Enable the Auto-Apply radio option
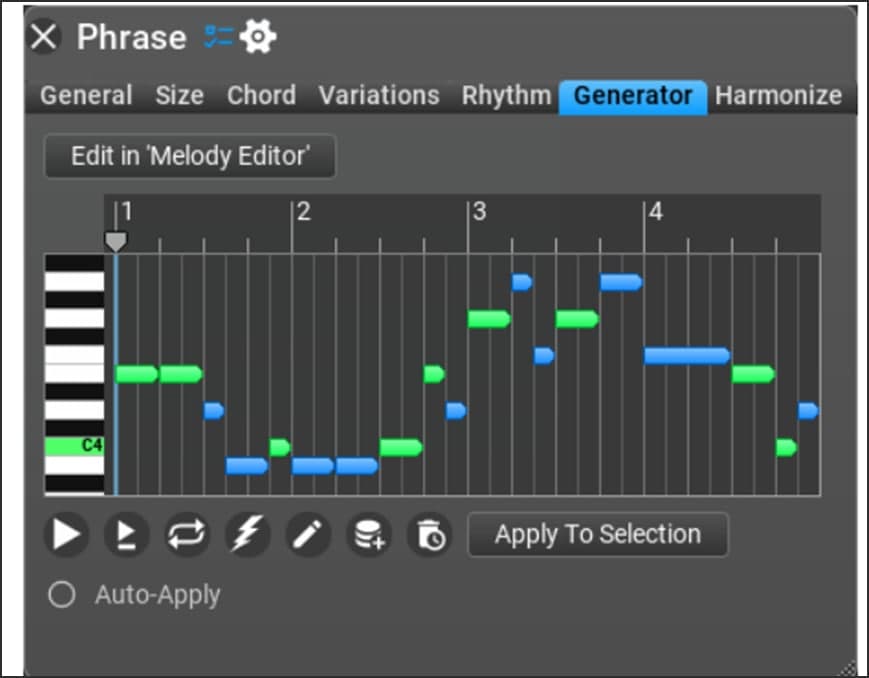The height and width of the screenshot is (678, 869). point(62,595)
